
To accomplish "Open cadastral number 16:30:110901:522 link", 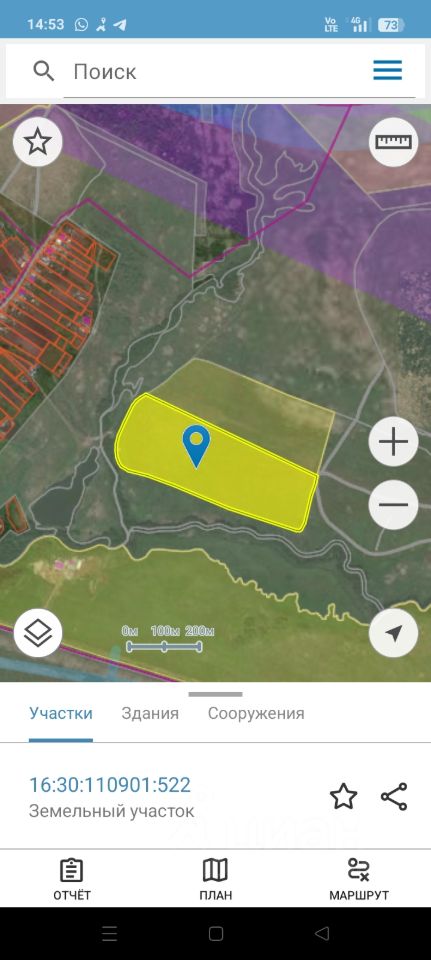I will [110, 785].
